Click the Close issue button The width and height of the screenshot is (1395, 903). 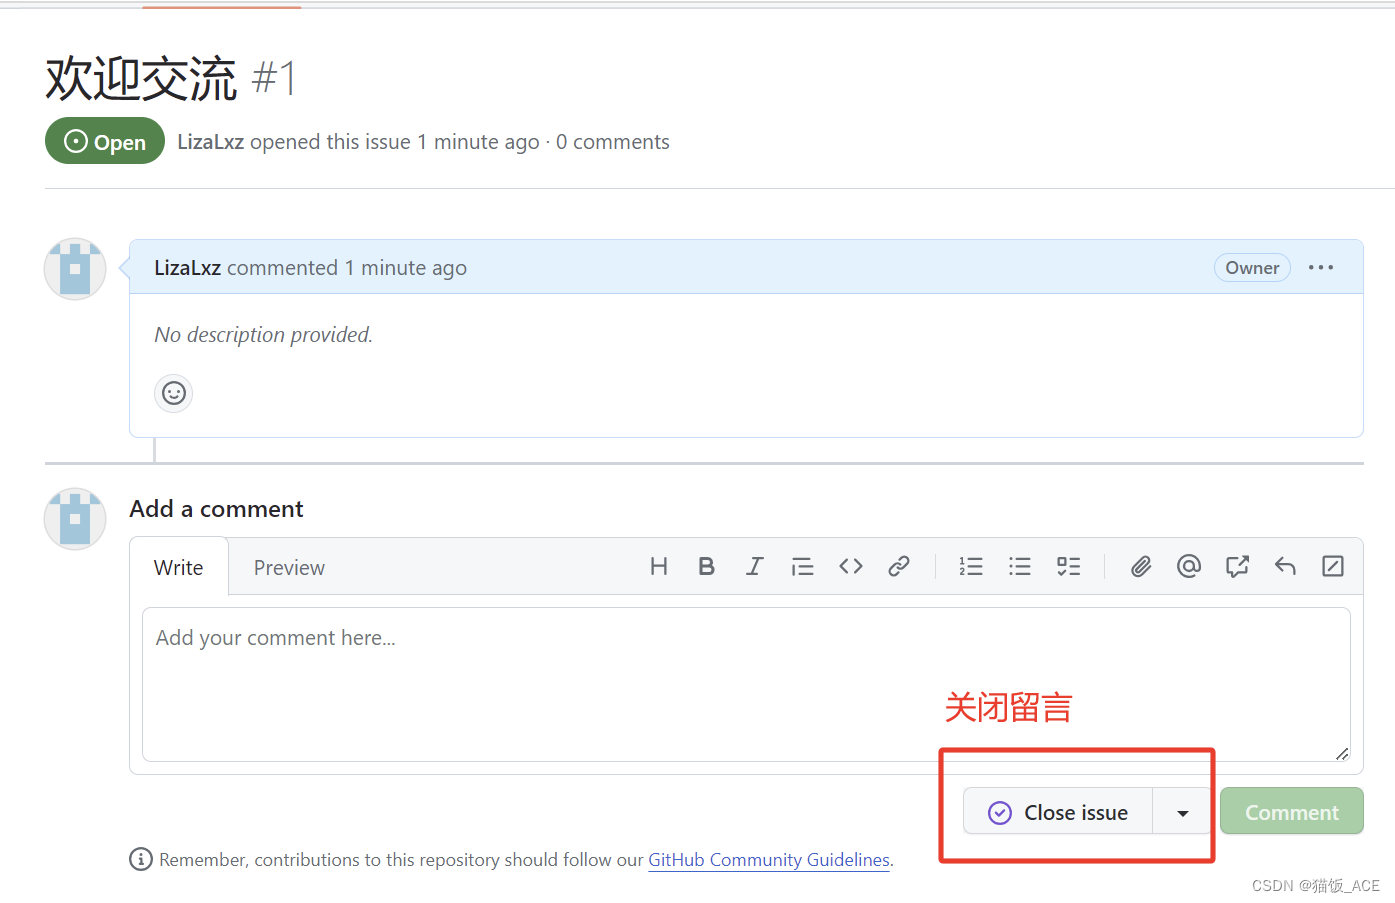coord(1058,812)
